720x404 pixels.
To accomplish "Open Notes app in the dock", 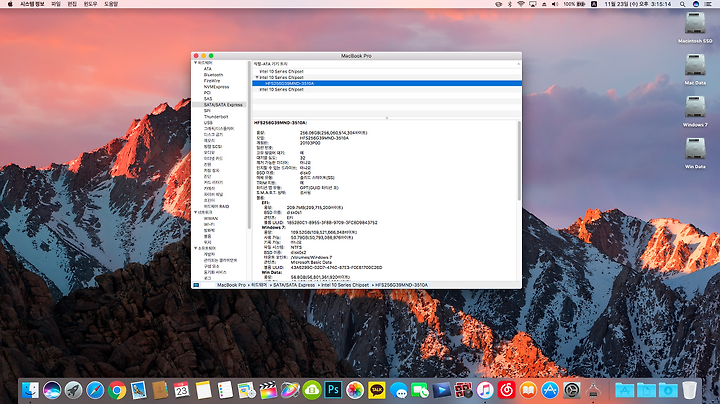I will [203, 390].
